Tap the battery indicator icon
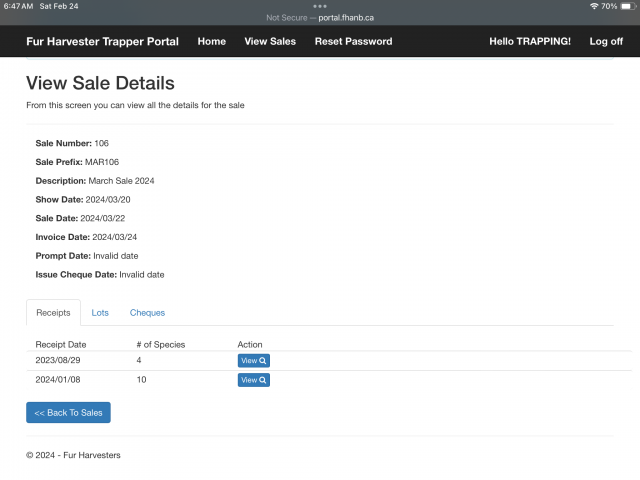This screenshot has height=480, width=640. [x=627, y=6]
